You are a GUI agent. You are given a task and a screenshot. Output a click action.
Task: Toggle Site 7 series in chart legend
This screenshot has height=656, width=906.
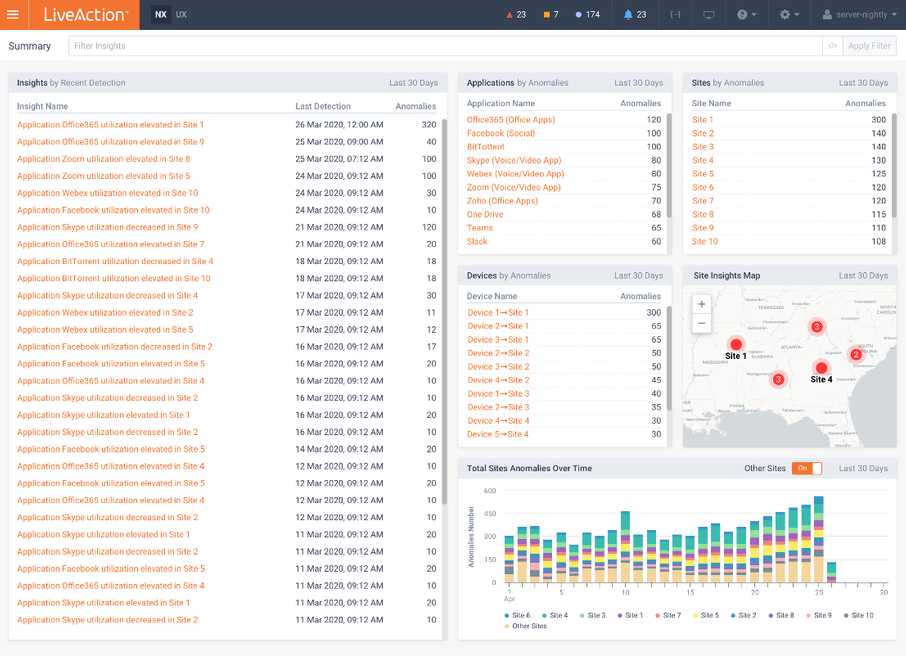click(x=668, y=615)
